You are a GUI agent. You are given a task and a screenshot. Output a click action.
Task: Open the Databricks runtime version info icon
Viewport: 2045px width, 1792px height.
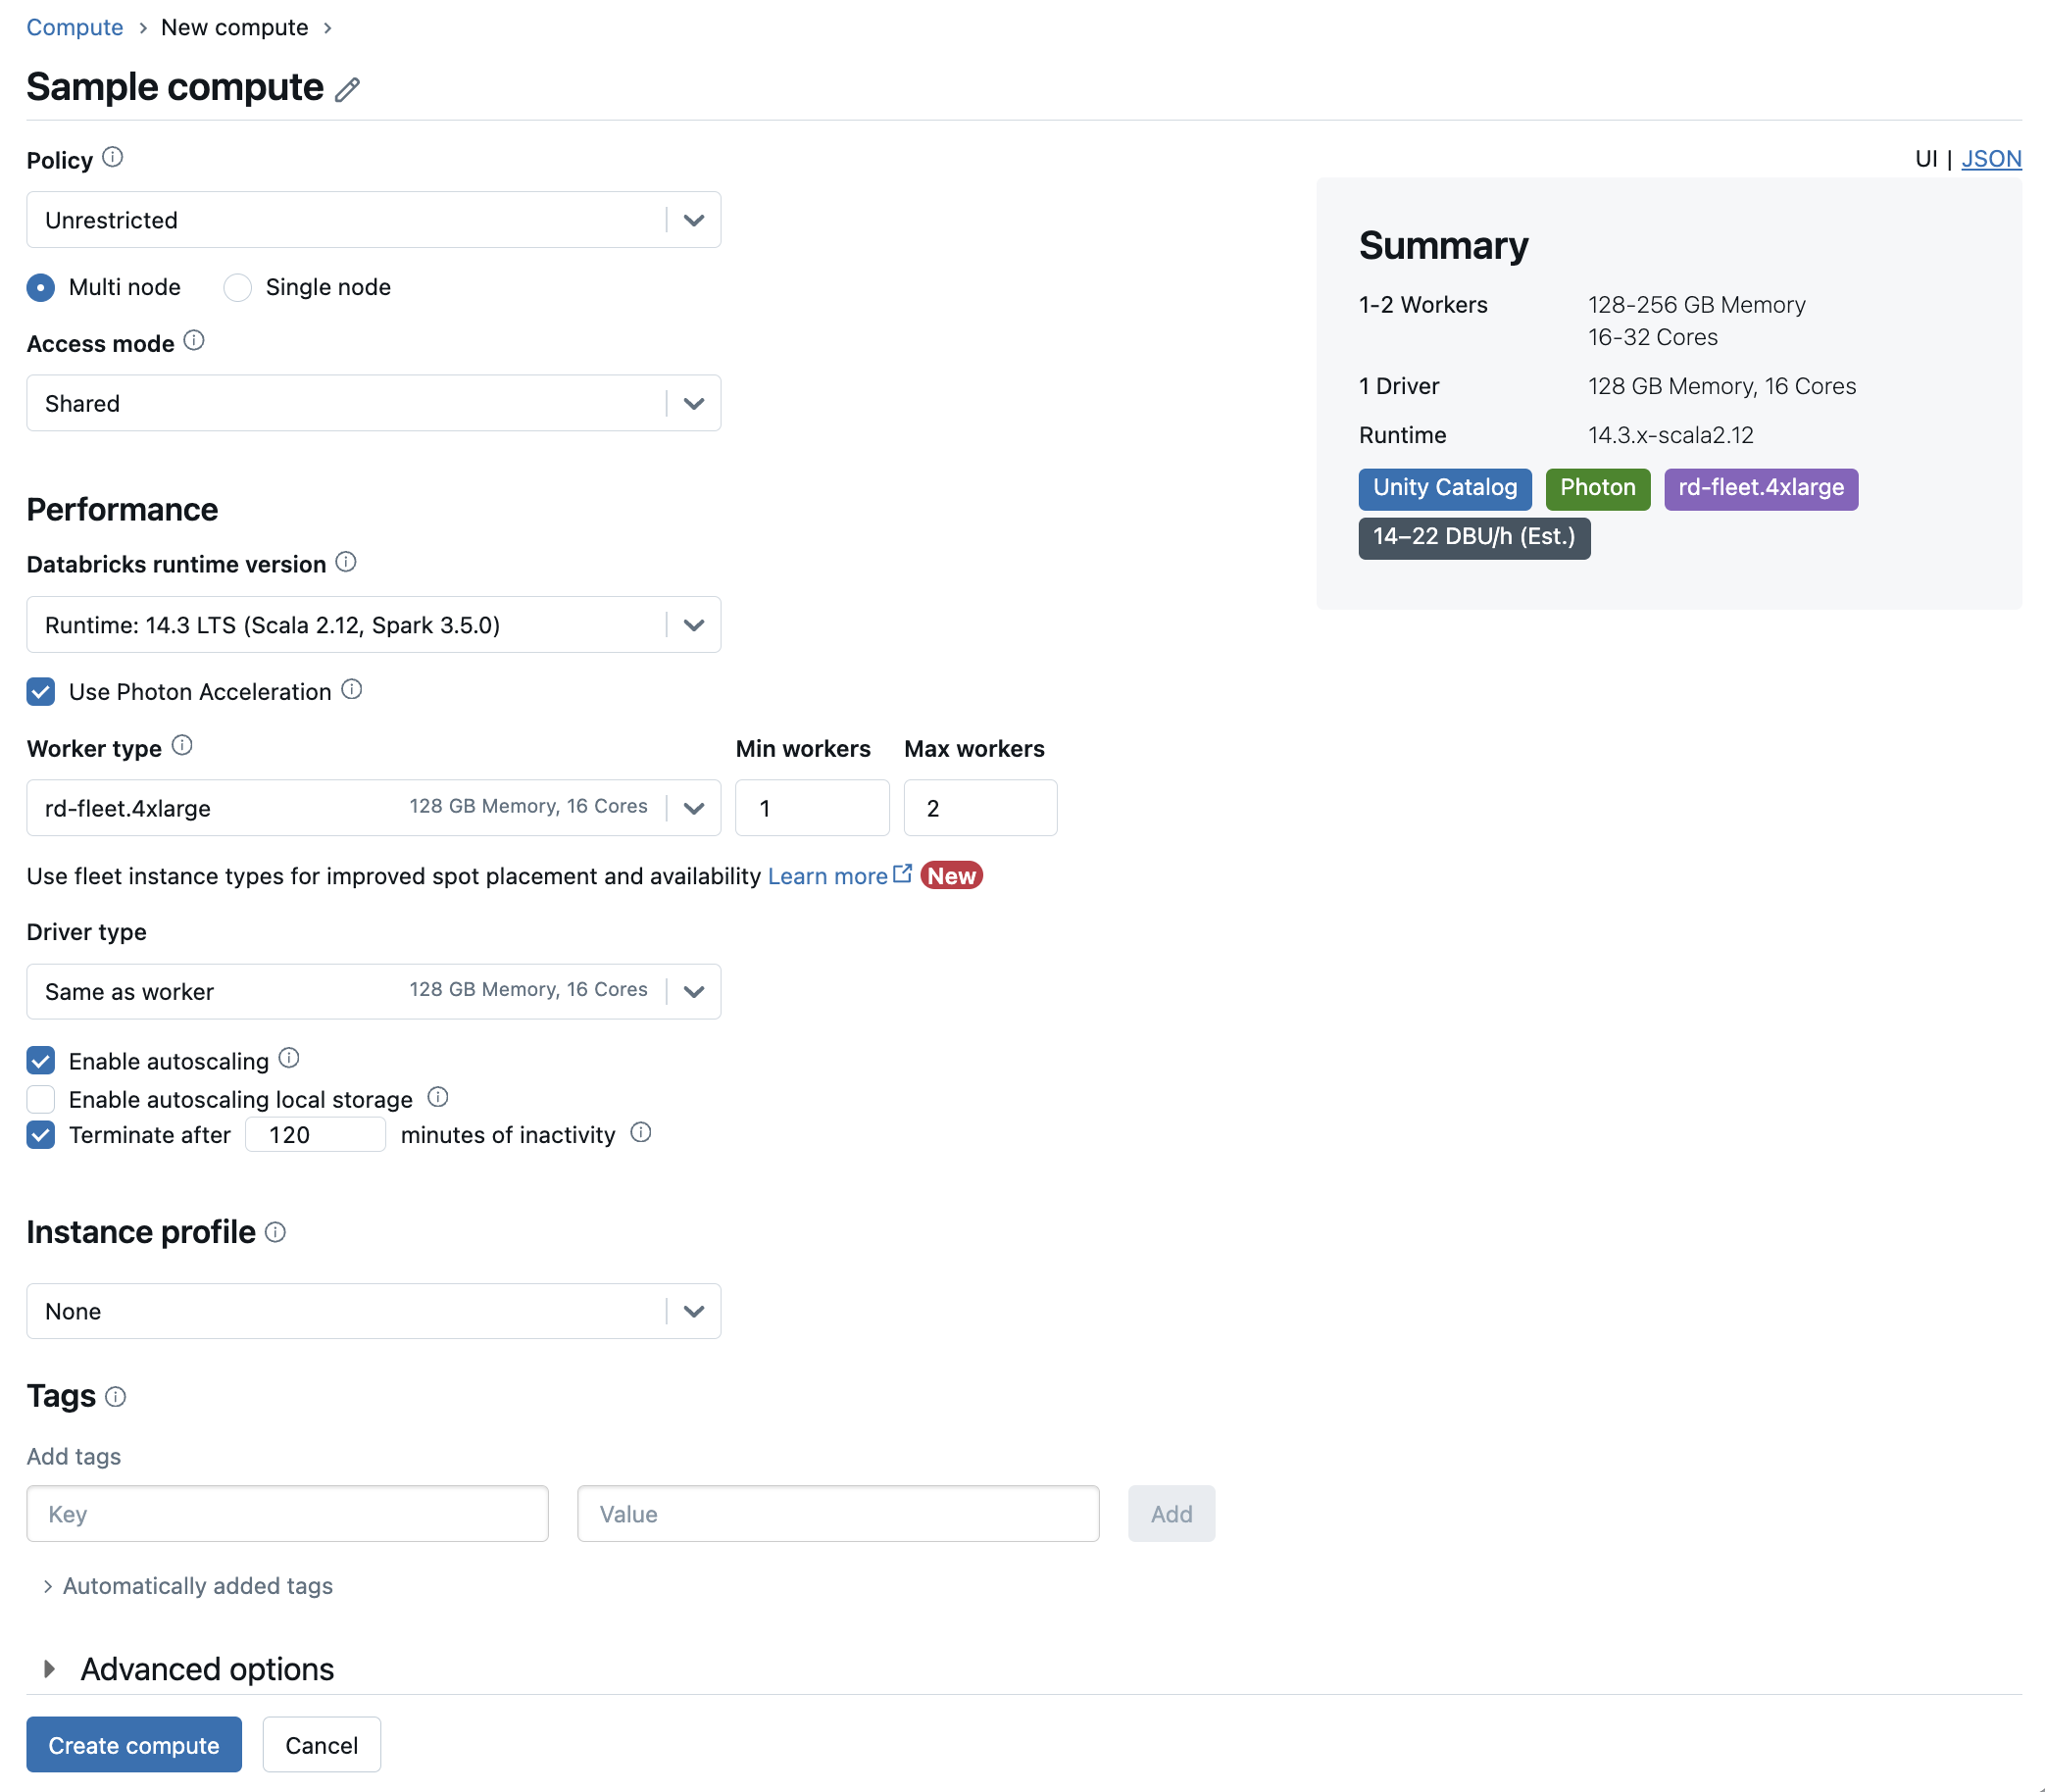pos(346,562)
